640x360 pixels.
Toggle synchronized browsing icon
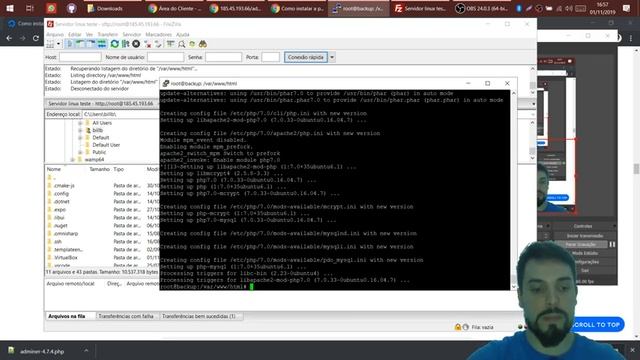pyautogui.click(x=192, y=44)
